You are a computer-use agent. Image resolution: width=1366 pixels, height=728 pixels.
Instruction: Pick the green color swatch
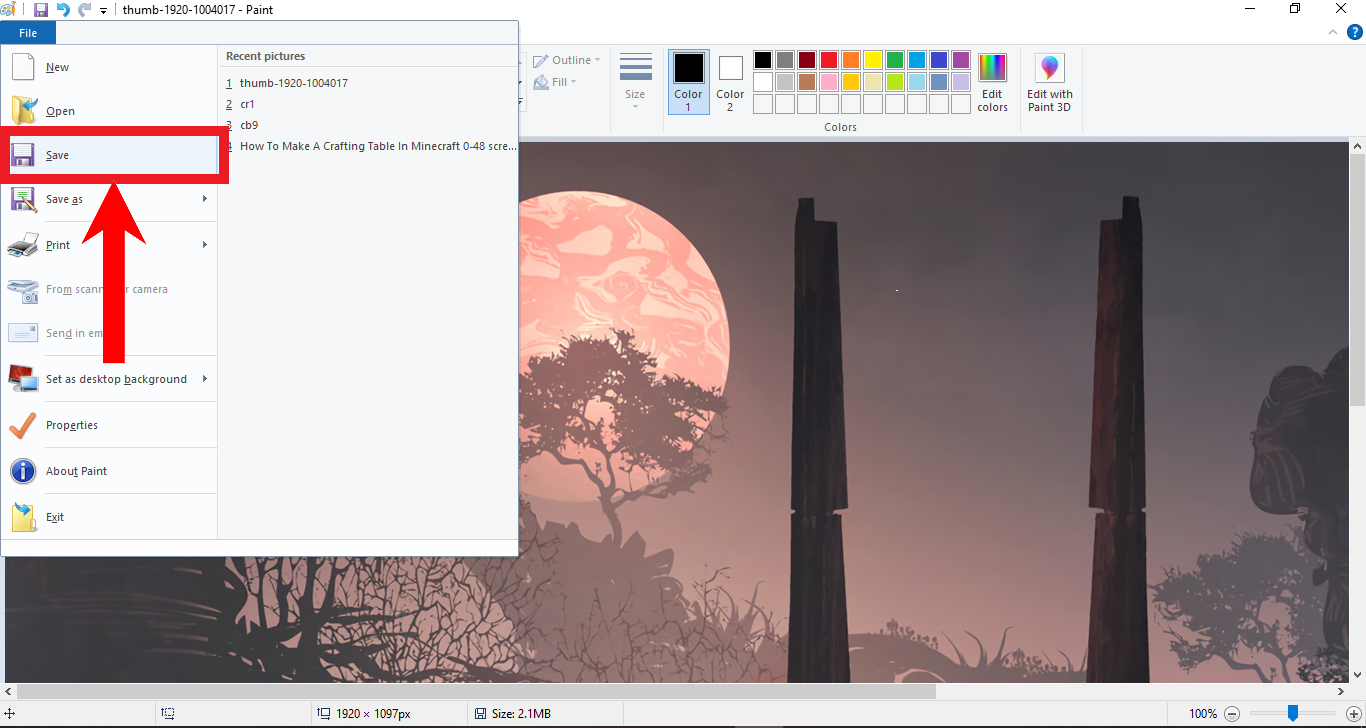(x=895, y=60)
